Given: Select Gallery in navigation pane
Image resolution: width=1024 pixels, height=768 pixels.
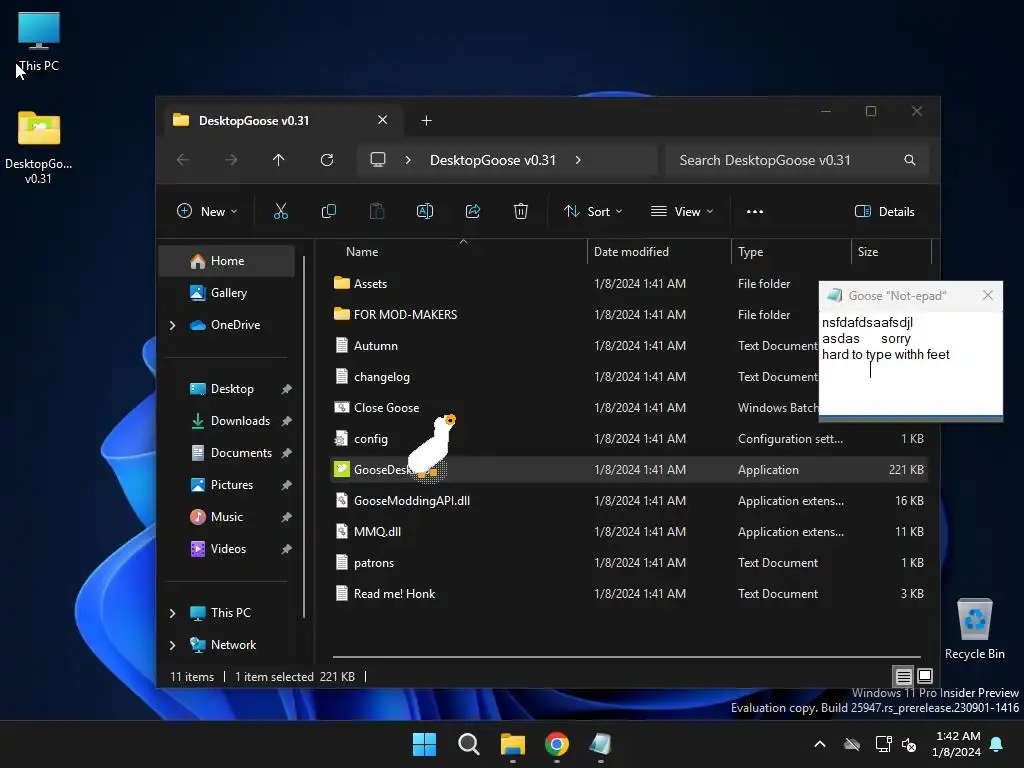Looking at the screenshot, I should [x=227, y=293].
